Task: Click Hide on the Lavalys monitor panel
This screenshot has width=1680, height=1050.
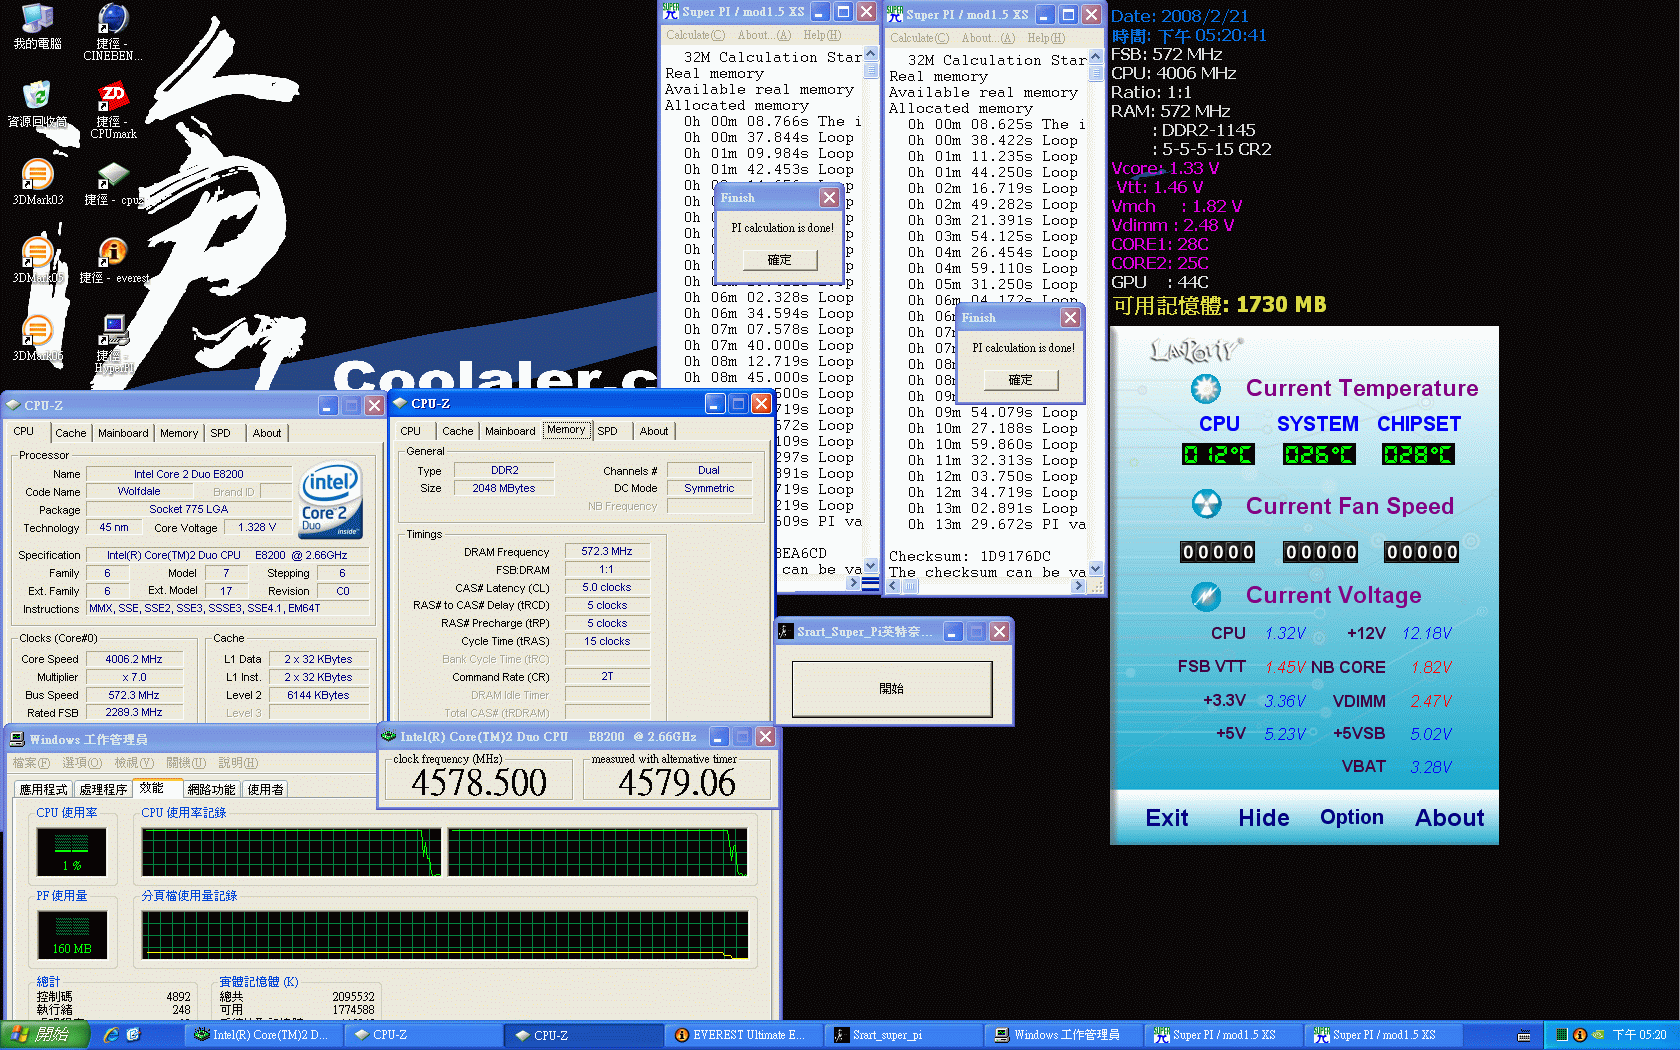Action: (x=1263, y=817)
